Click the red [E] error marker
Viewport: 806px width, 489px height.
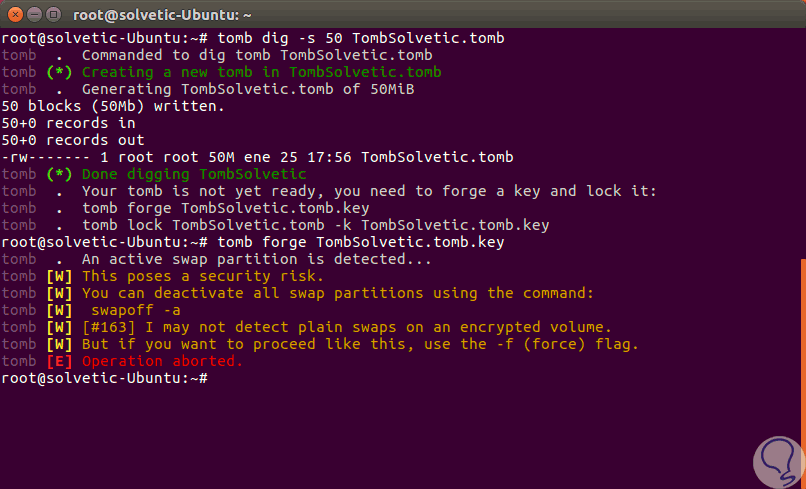point(60,361)
